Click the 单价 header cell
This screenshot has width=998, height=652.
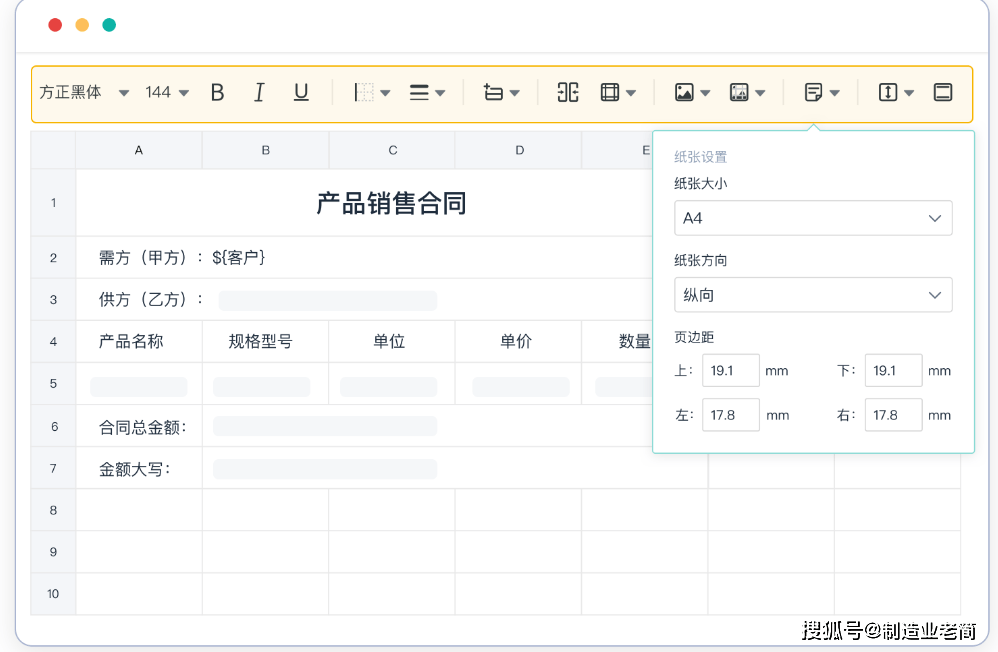pyautogui.click(x=519, y=342)
